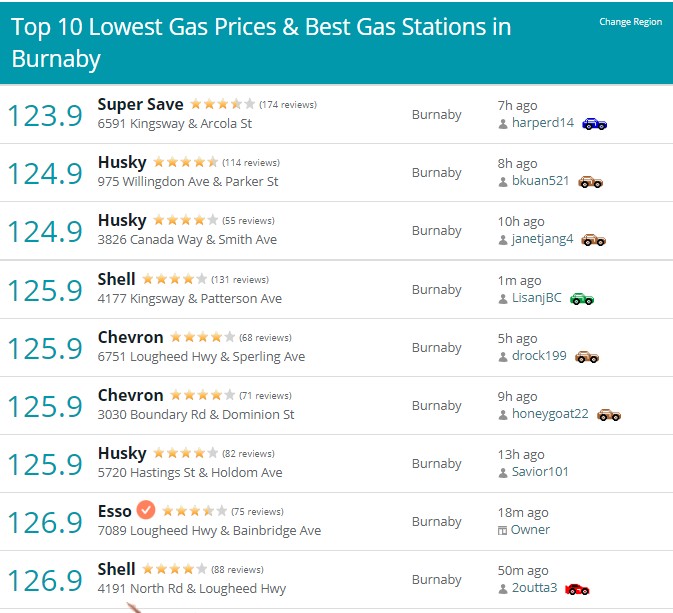Viewport: 673px width, 613px height.
Task: Open the 131 reviews for Shell
Action: click(x=240, y=280)
